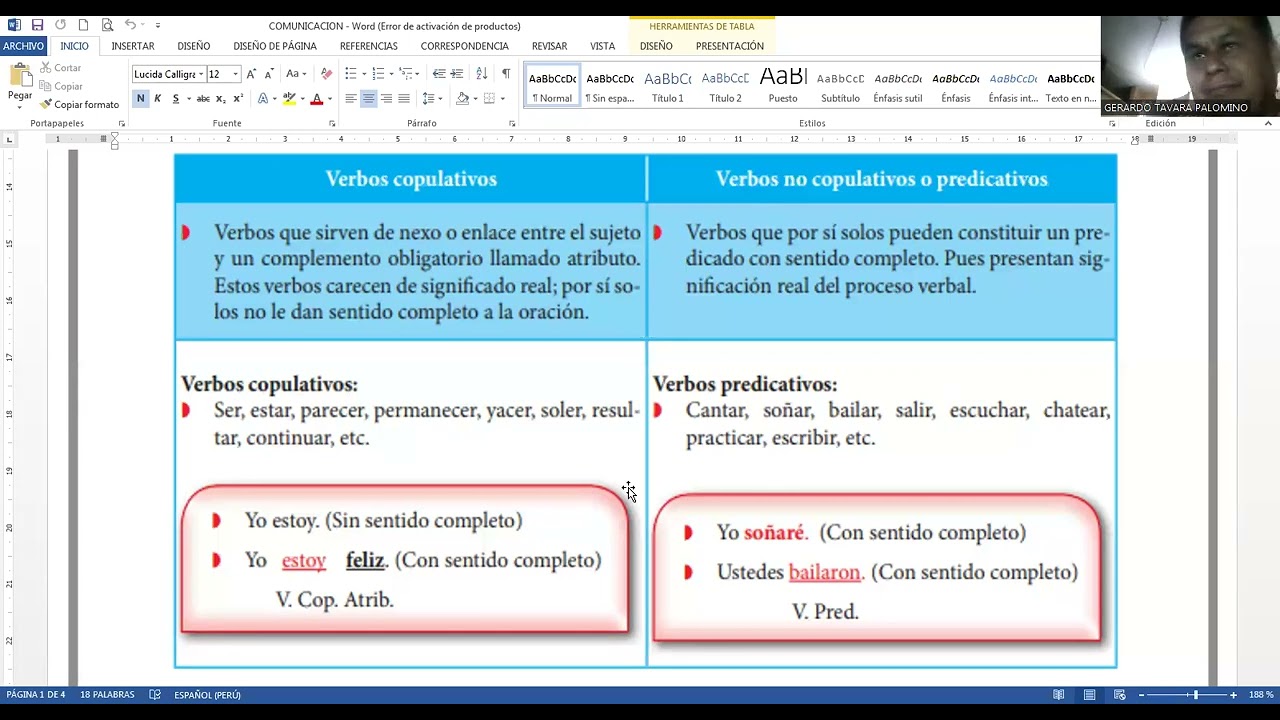Open the Change Case (Aa) dropdown
Screen dimensions: 1280x720
295,74
